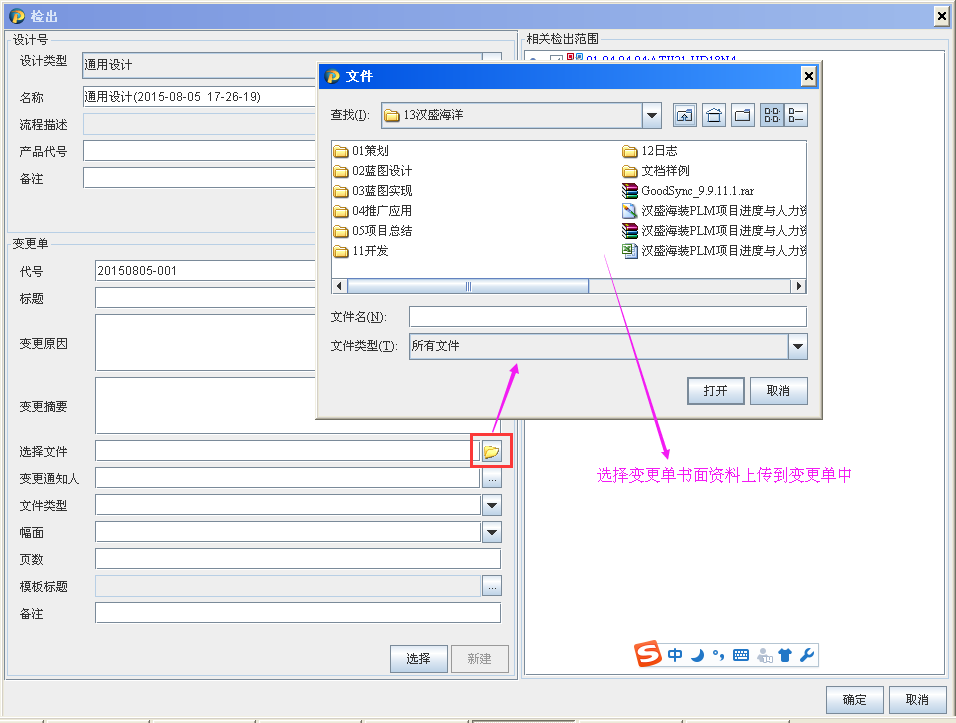This screenshot has width=956, height=723.
Task: Open soft keyboard from IME bar
Action: click(x=741, y=655)
